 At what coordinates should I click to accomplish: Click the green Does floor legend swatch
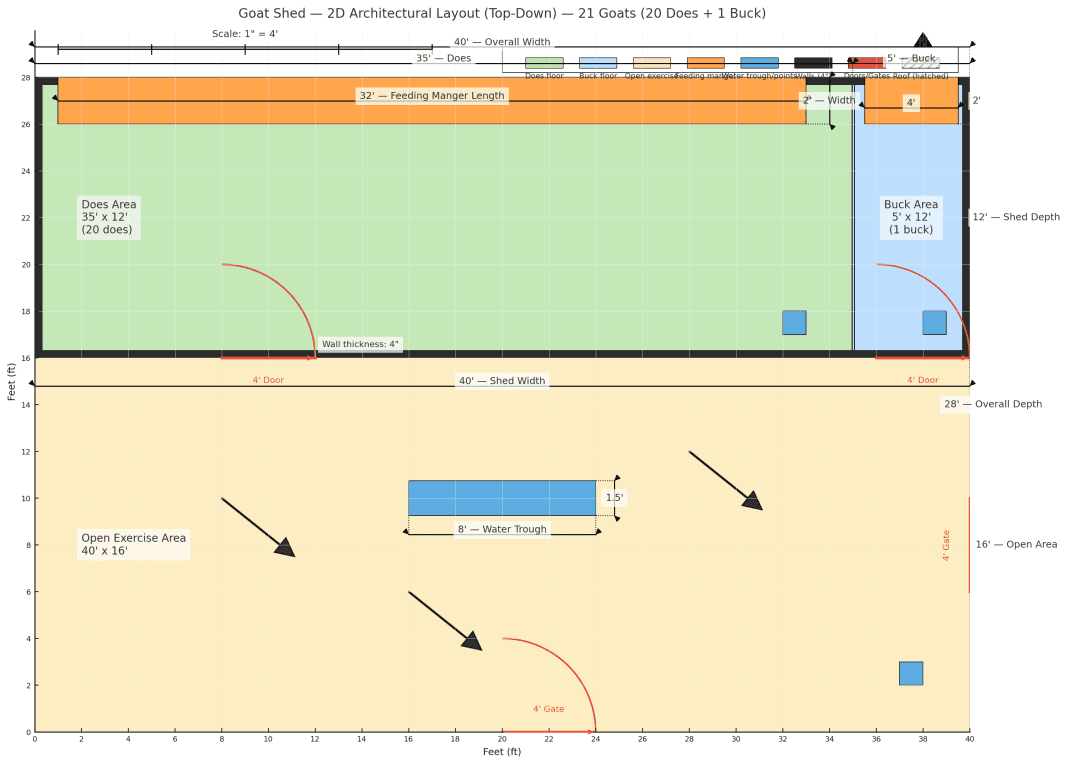pyautogui.click(x=544, y=63)
